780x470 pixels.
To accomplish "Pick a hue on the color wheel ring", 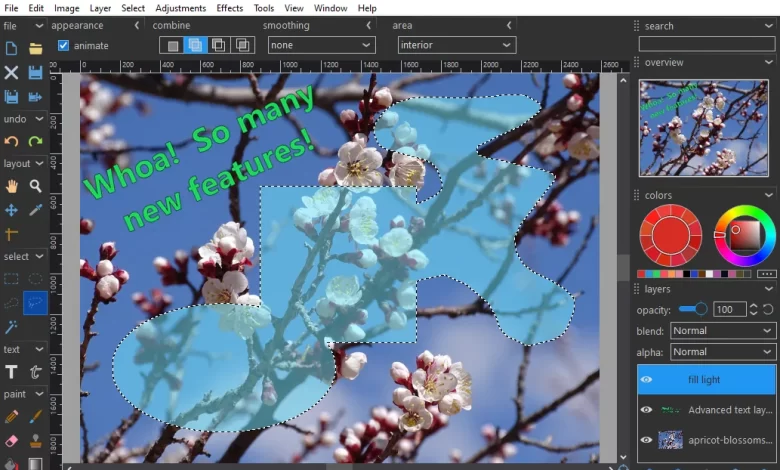I will click(745, 235).
